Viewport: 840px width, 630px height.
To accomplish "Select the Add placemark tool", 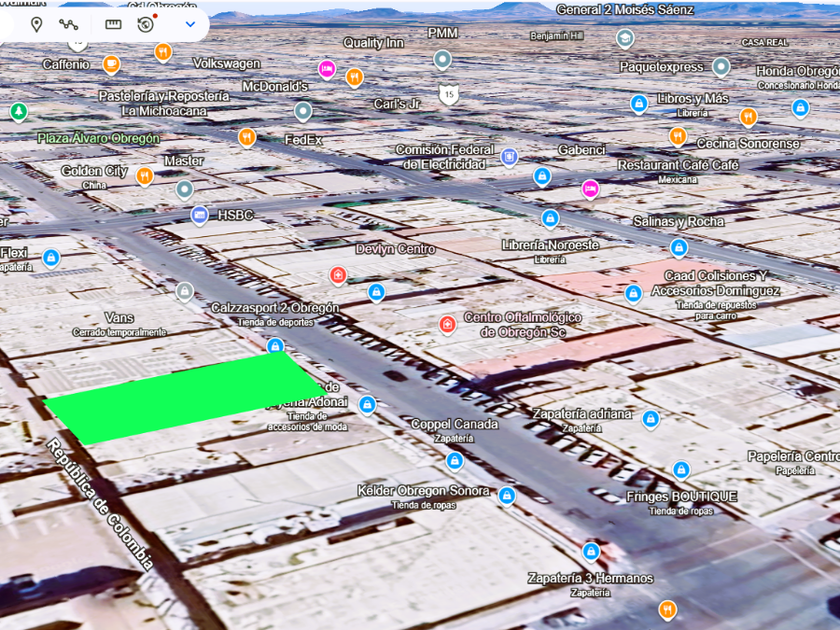I will point(37,24).
